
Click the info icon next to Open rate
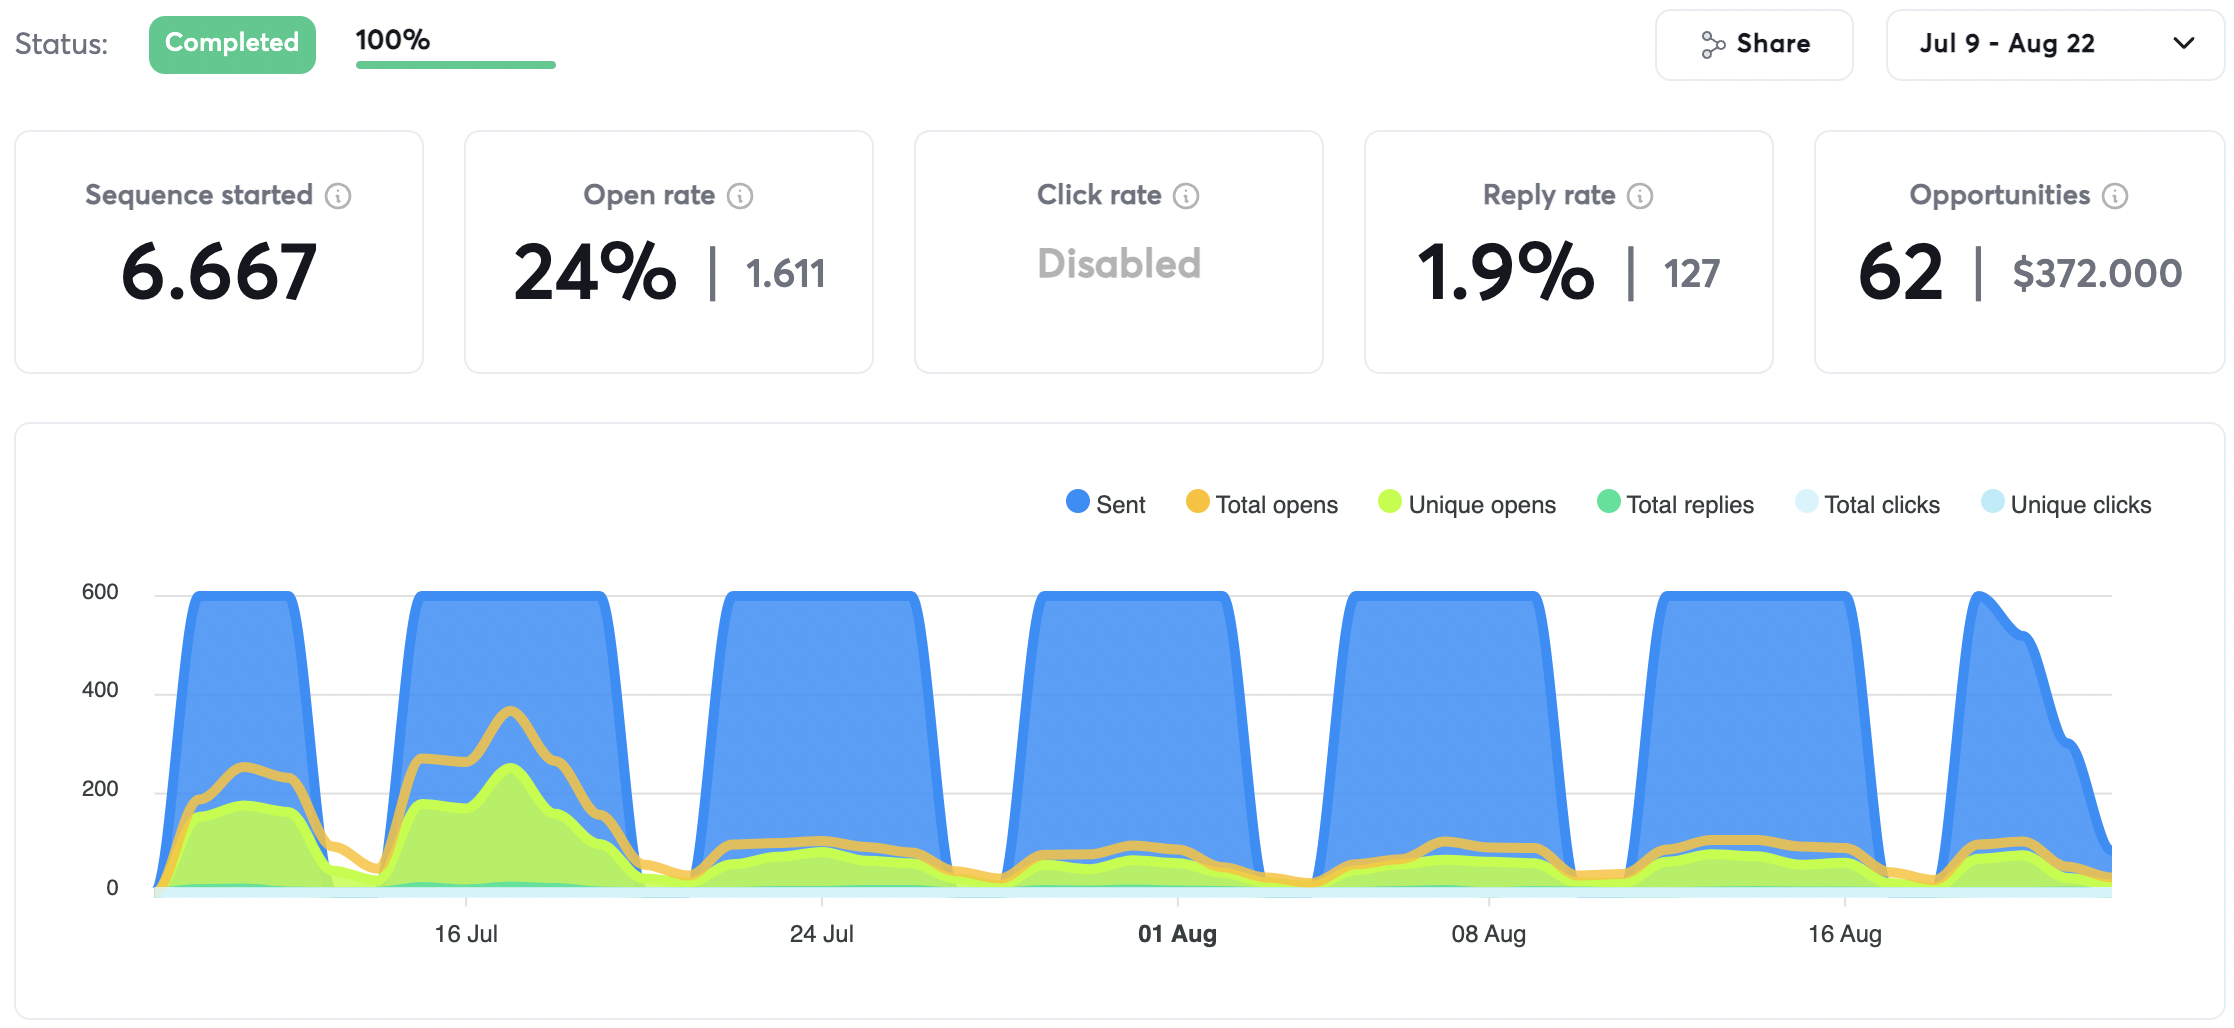click(x=740, y=196)
